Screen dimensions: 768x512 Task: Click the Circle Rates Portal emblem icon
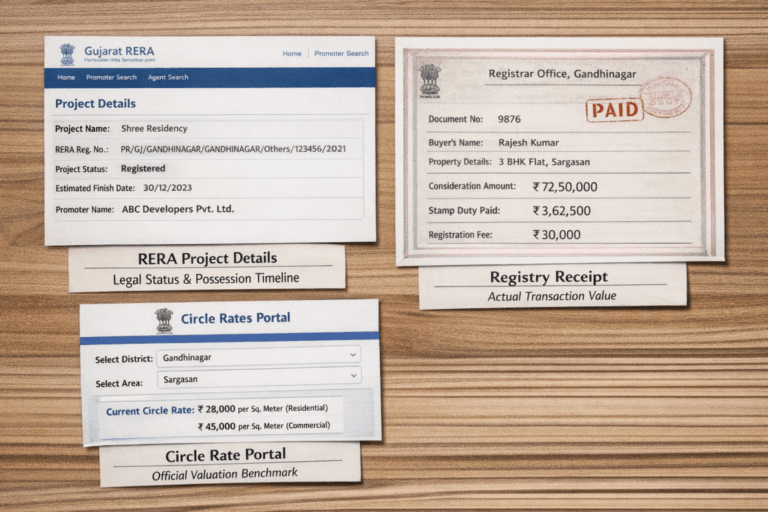click(x=164, y=319)
